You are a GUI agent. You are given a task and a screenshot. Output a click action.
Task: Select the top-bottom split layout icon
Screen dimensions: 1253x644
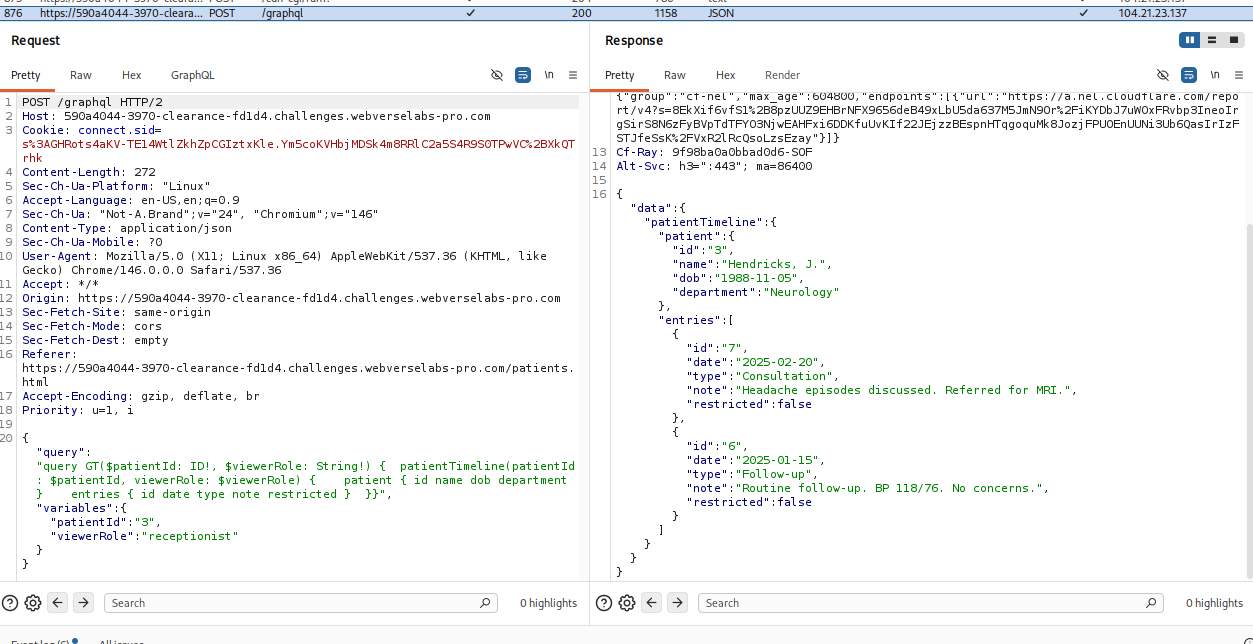(1211, 40)
